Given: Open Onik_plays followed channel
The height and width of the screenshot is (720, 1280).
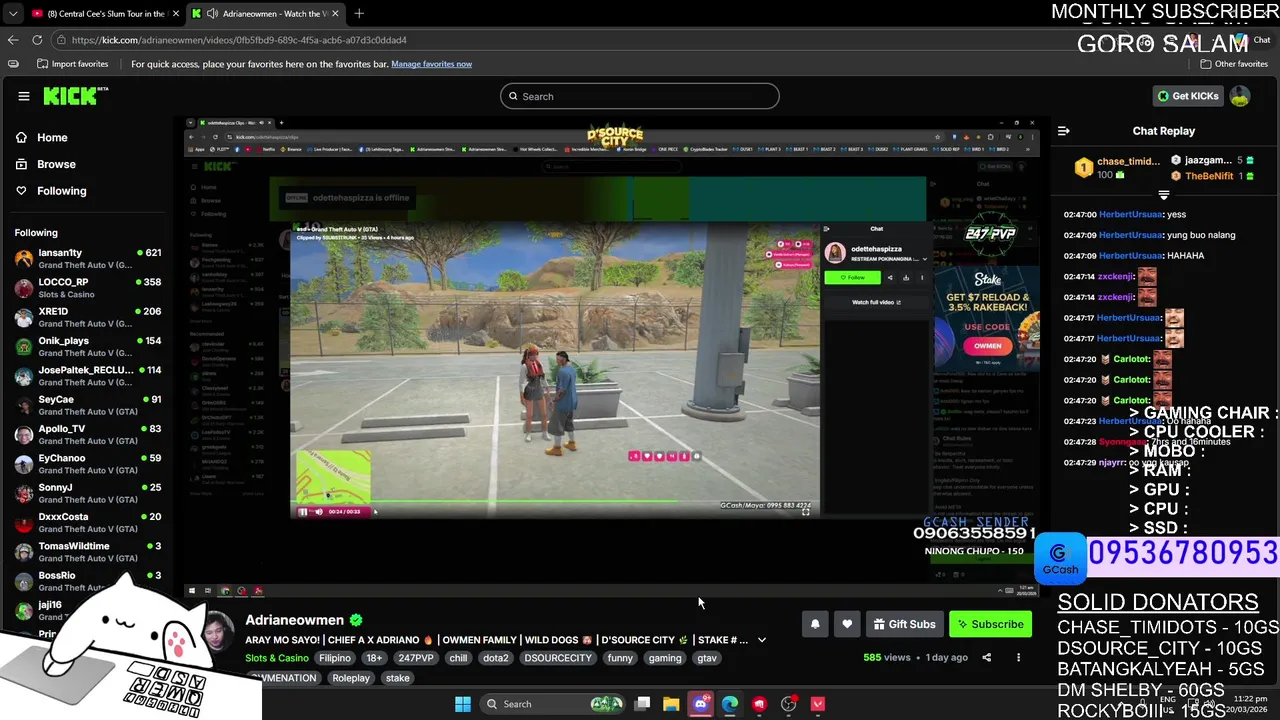Looking at the screenshot, I should tap(88, 347).
